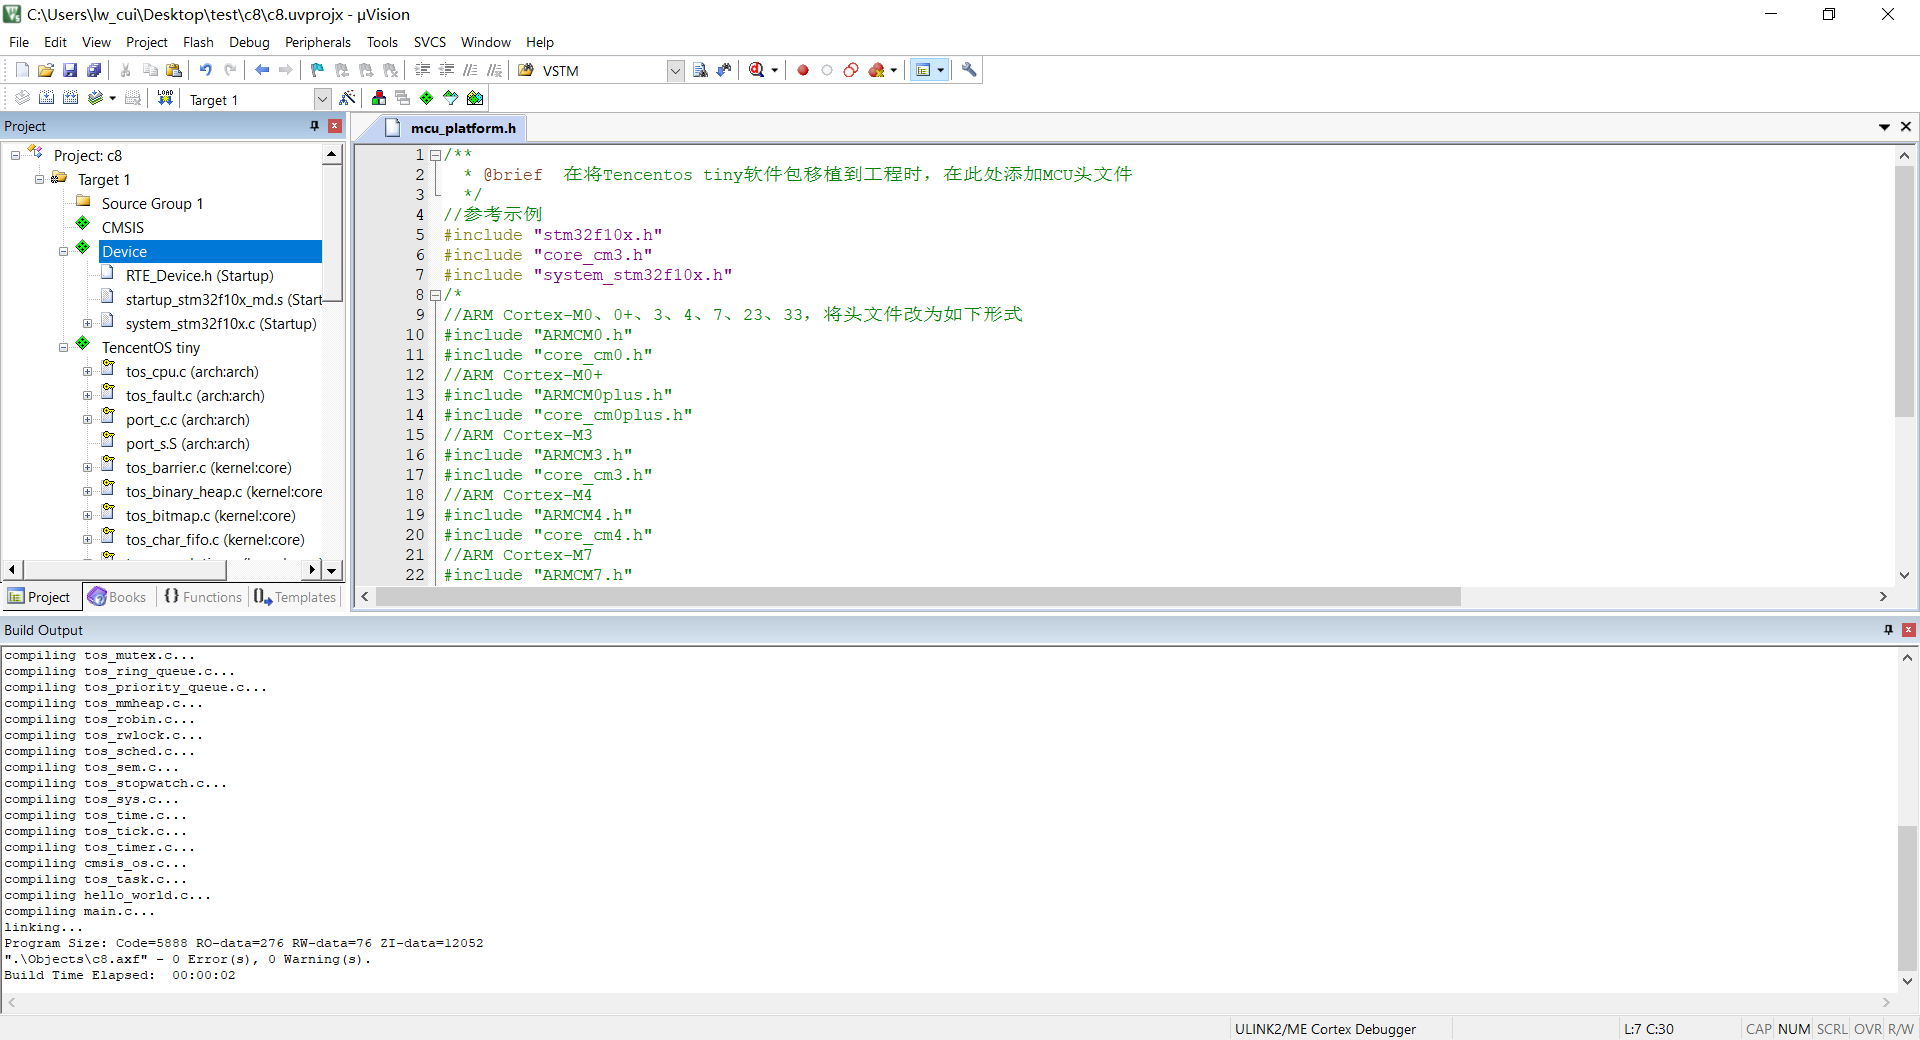Screen dimensions: 1920x1040
Task: Paste from clipboard using the Paste icon
Action: pyautogui.click(x=174, y=70)
